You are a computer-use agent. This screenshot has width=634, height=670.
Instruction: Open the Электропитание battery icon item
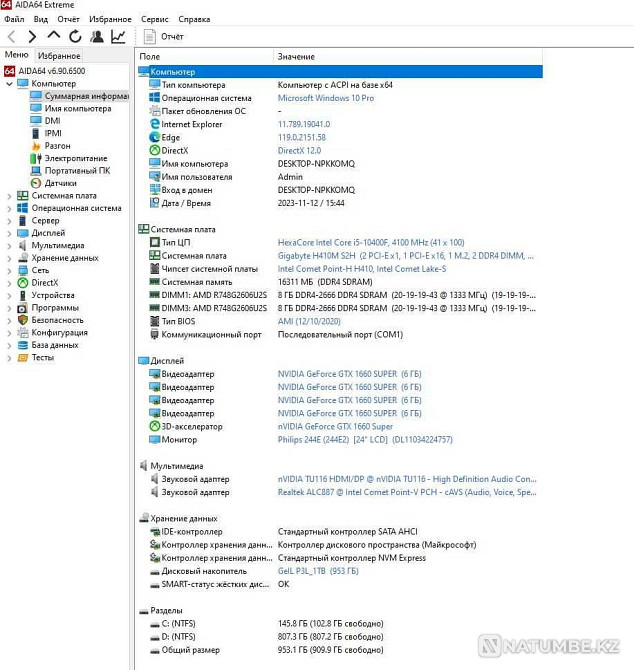click(36, 158)
